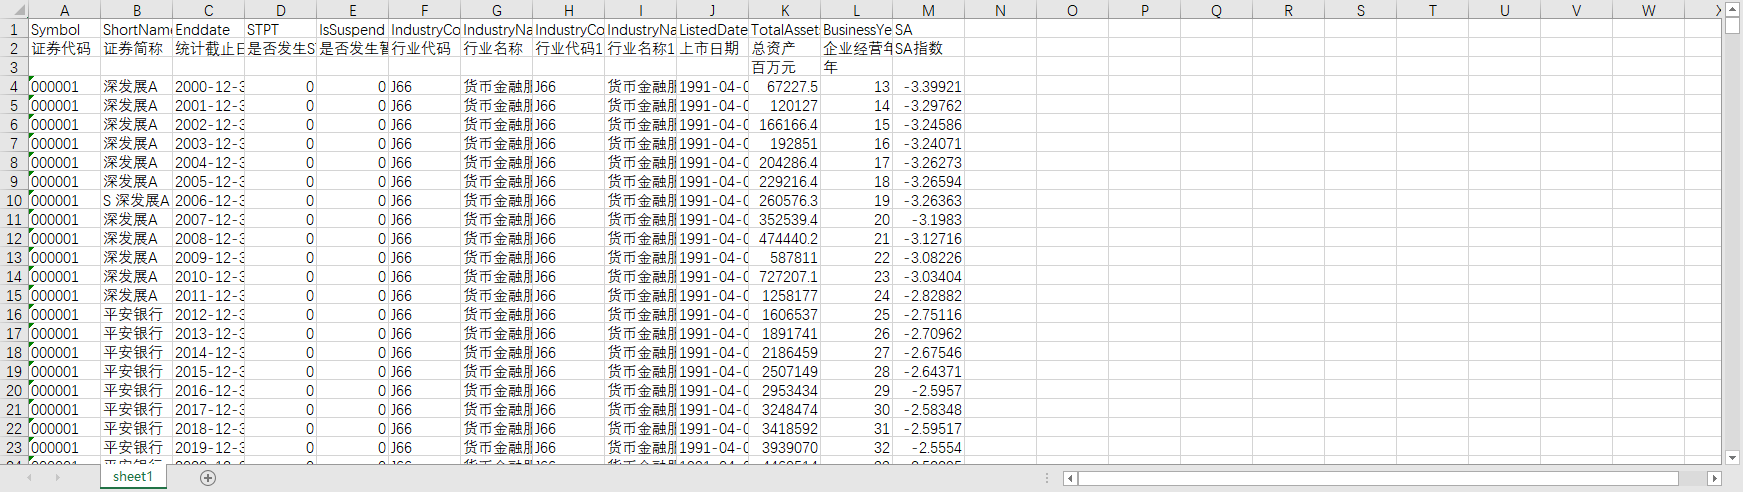Image resolution: width=1743 pixels, height=492 pixels.
Task: Select the total asset value 67227.5
Action: coord(784,87)
